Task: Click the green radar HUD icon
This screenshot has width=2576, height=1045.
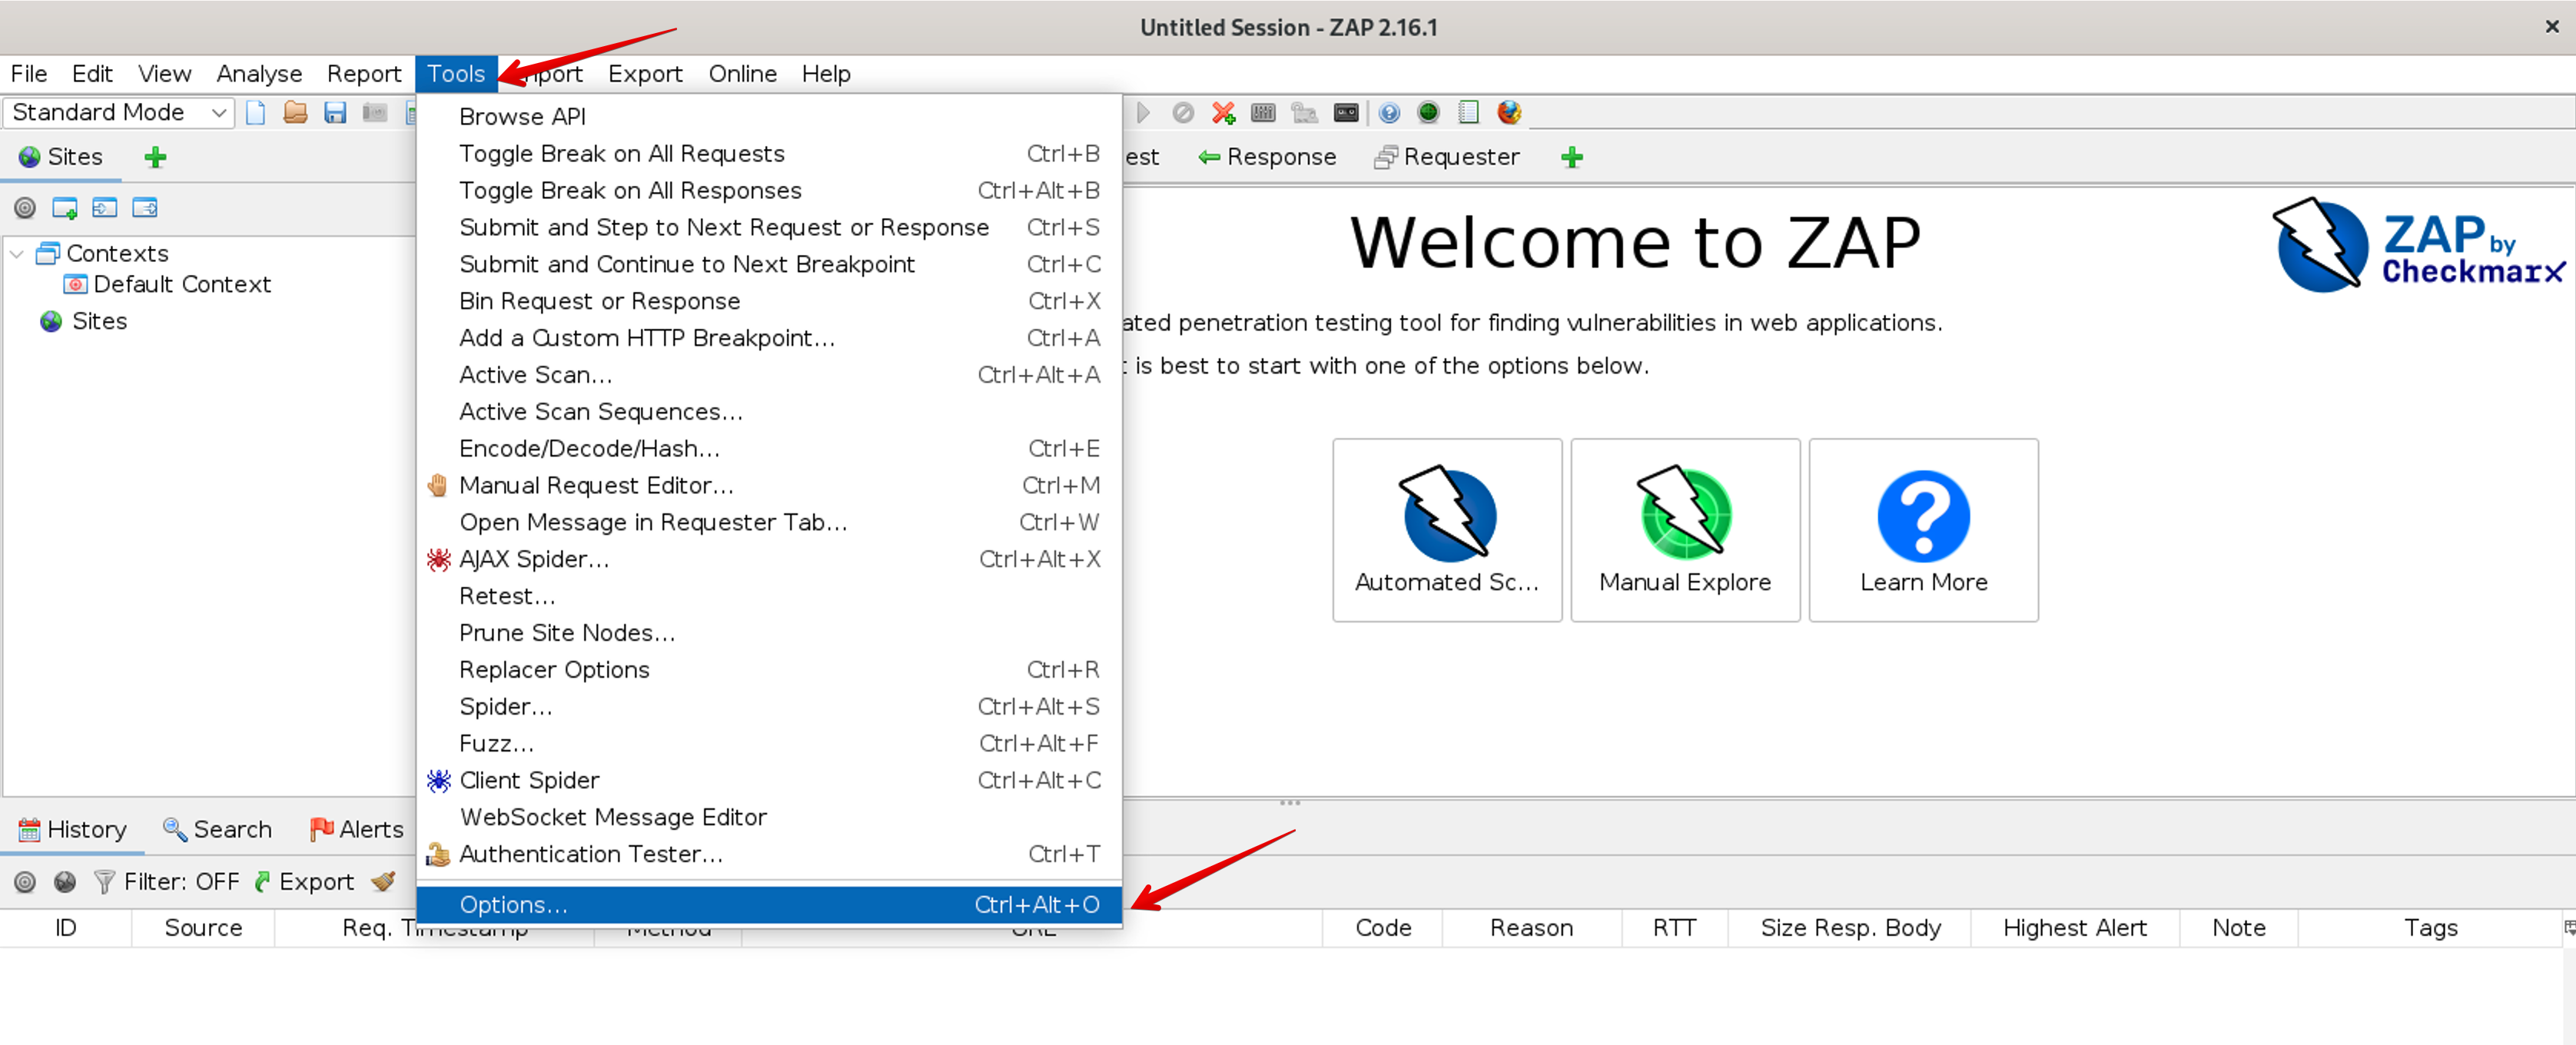Action: (1428, 113)
